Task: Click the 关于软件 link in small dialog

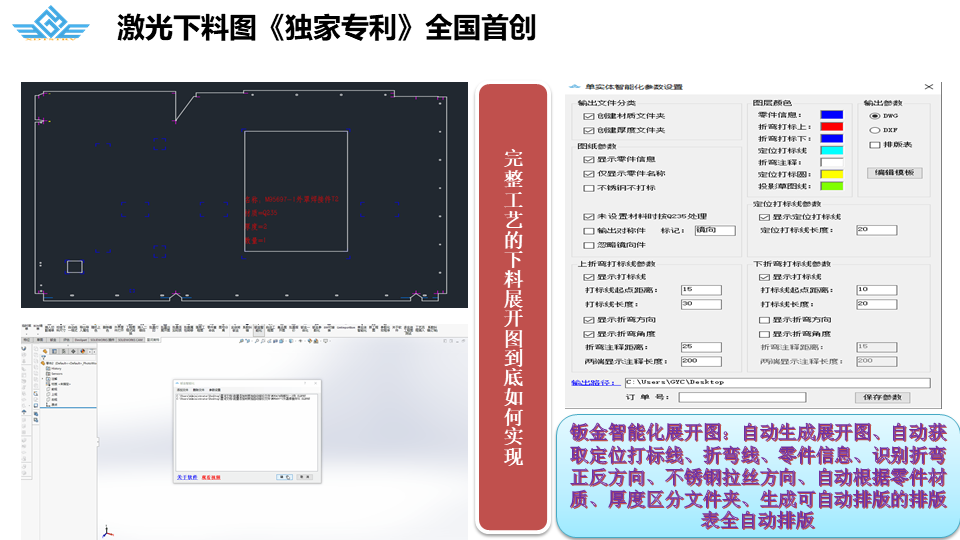Action: [186, 478]
